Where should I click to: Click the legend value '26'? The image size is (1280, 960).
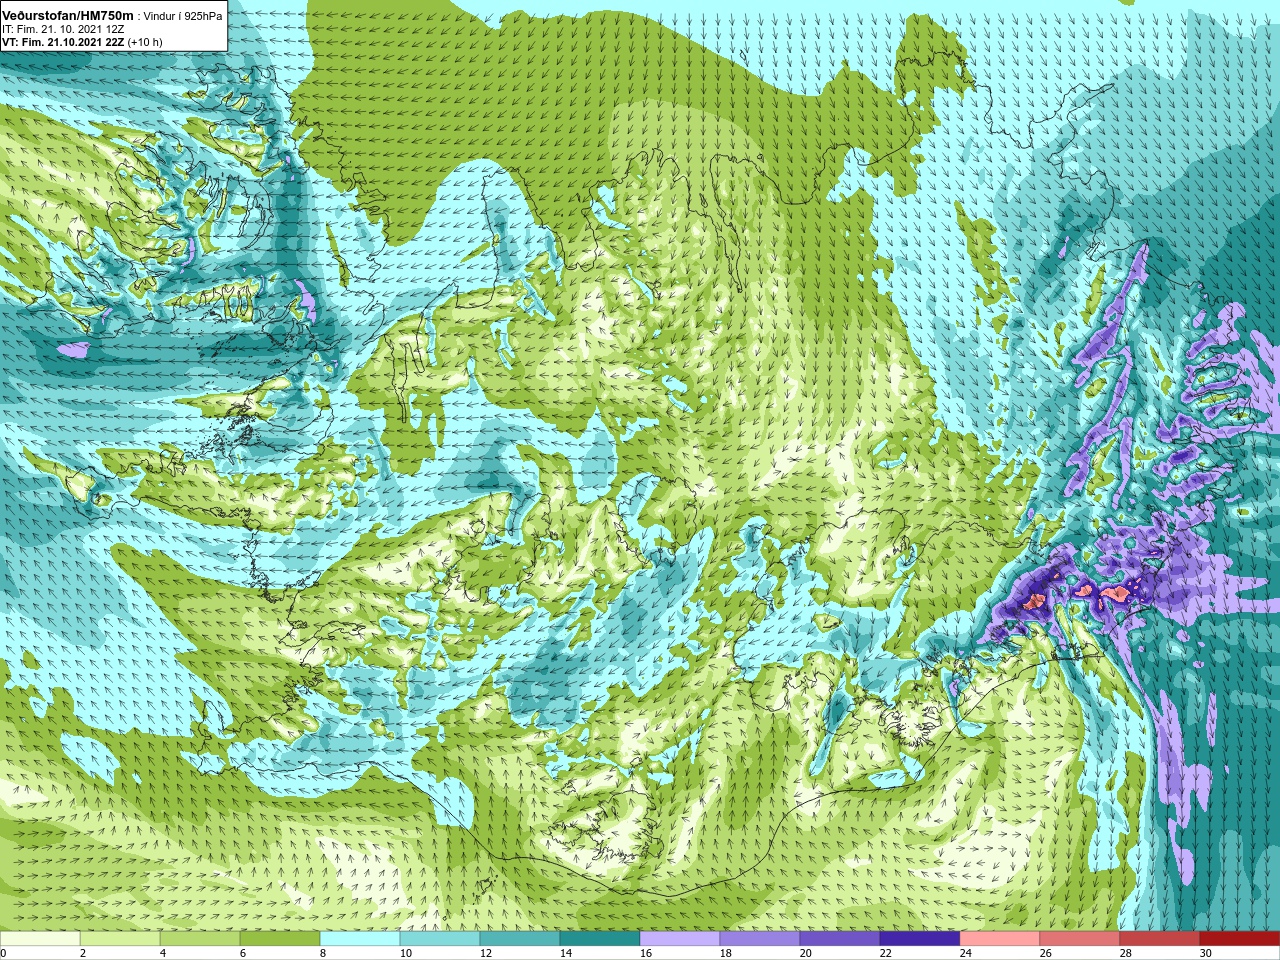(x=1046, y=953)
